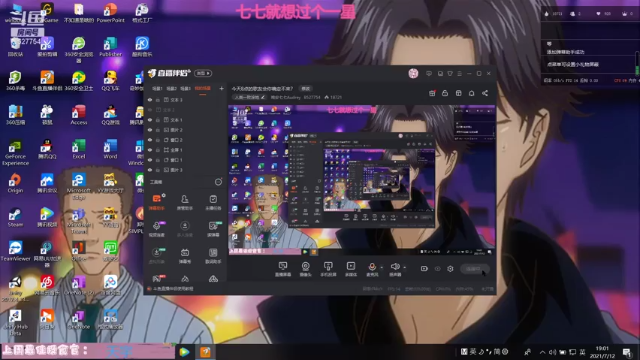Click the screen capture source icon
This screenshot has width=640, height=360.
tap(282, 267)
